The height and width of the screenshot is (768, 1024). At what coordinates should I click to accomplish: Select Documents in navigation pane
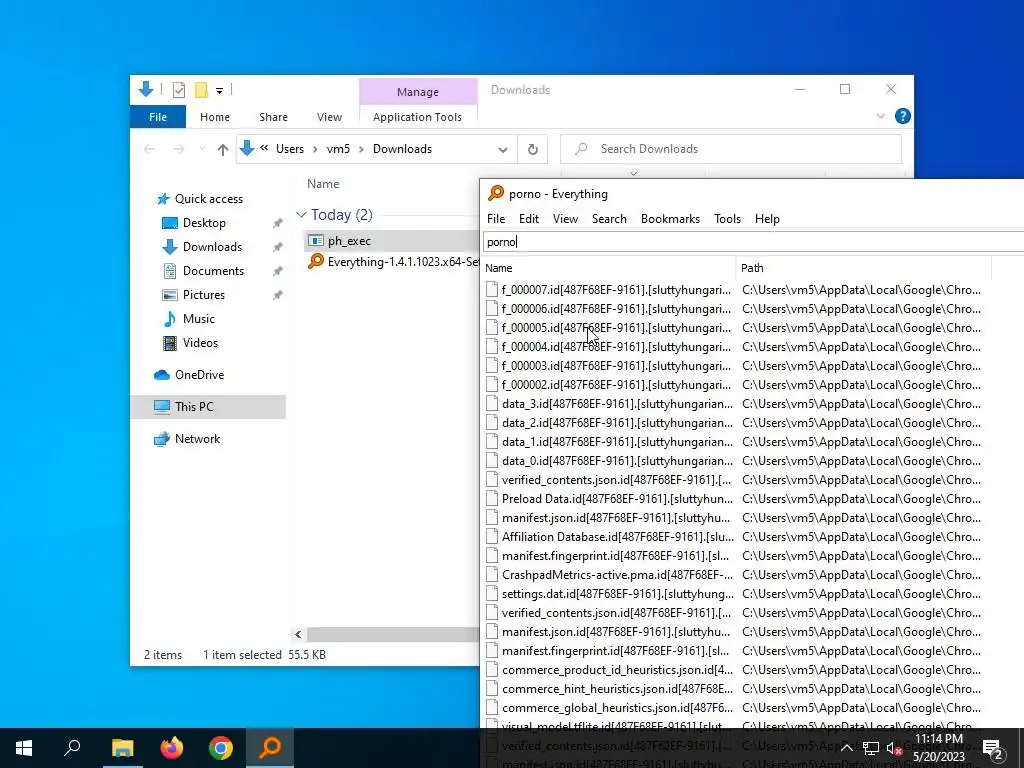tap(213, 271)
